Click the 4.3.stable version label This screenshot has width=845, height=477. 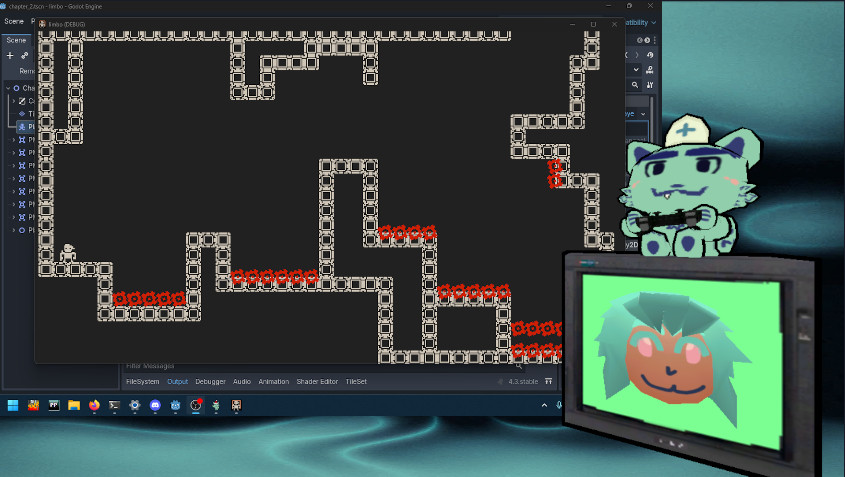coord(523,382)
